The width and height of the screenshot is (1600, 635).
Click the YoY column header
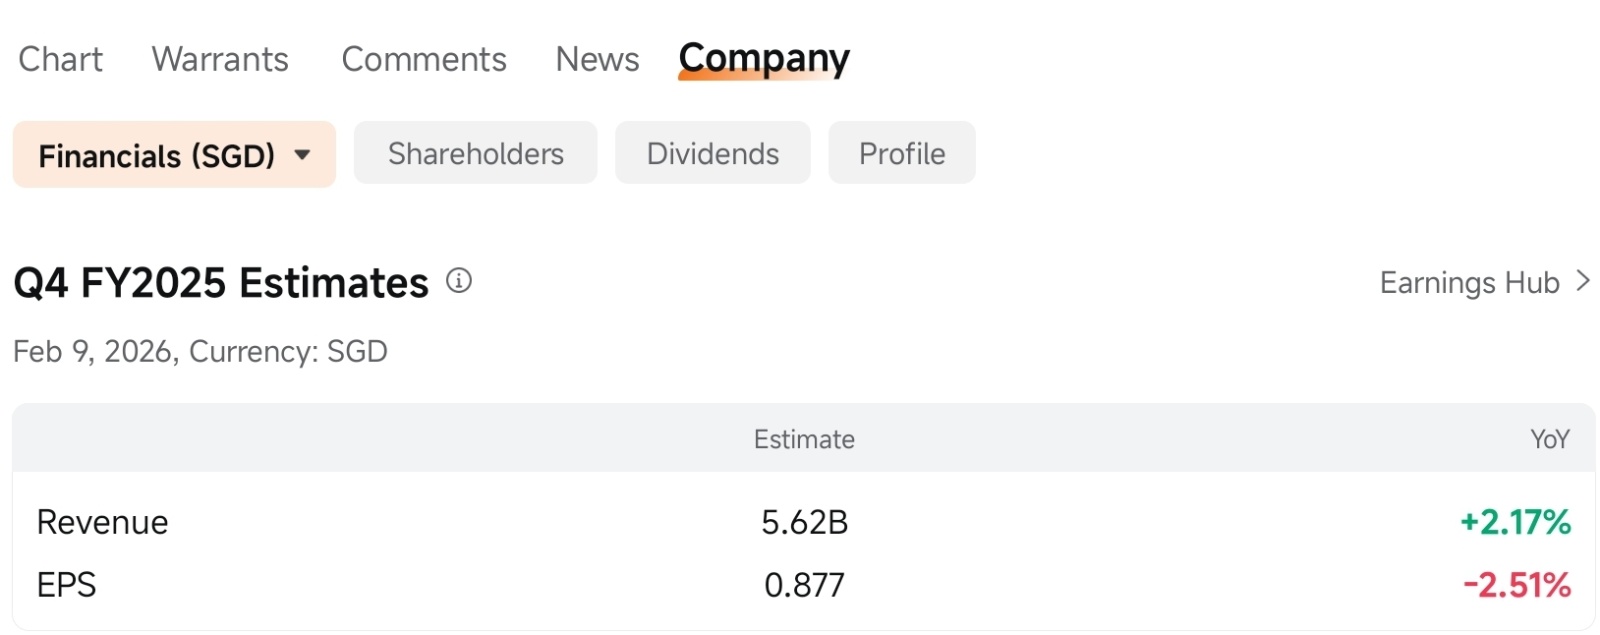point(1549,439)
